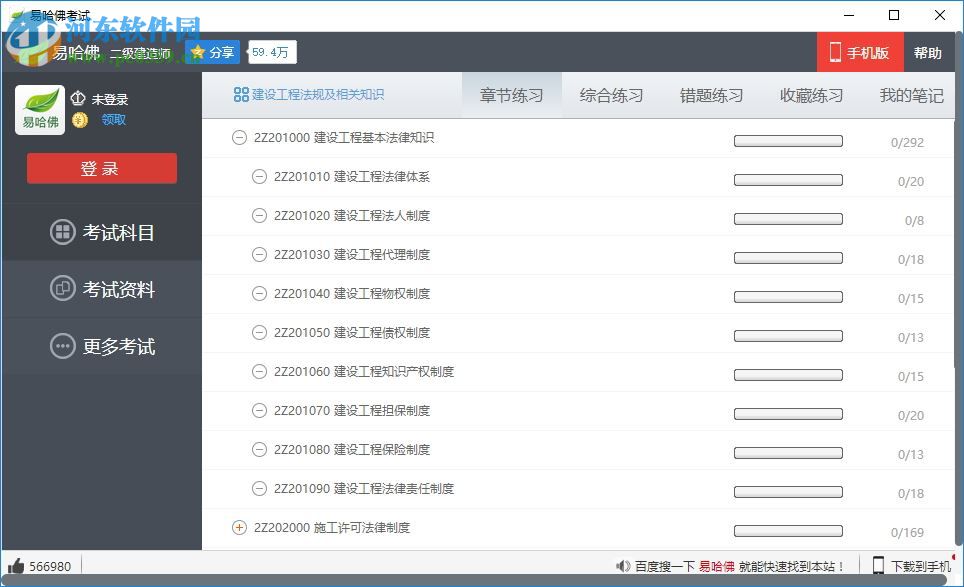The height and width of the screenshot is (587, 964).
Task: Open the 错题练习 tab
Action: pyautogui.click(x=711, y=93)
